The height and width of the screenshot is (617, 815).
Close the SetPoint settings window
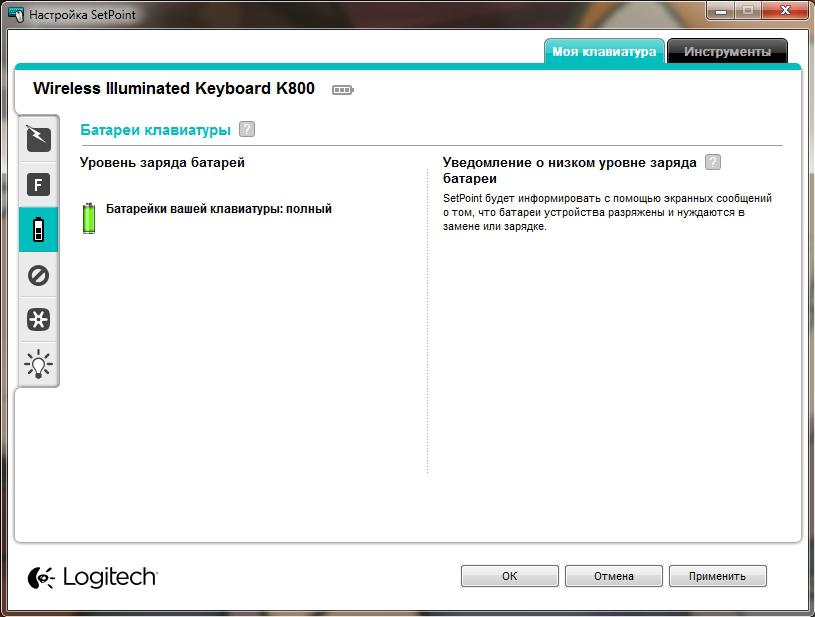coord(785,11)
